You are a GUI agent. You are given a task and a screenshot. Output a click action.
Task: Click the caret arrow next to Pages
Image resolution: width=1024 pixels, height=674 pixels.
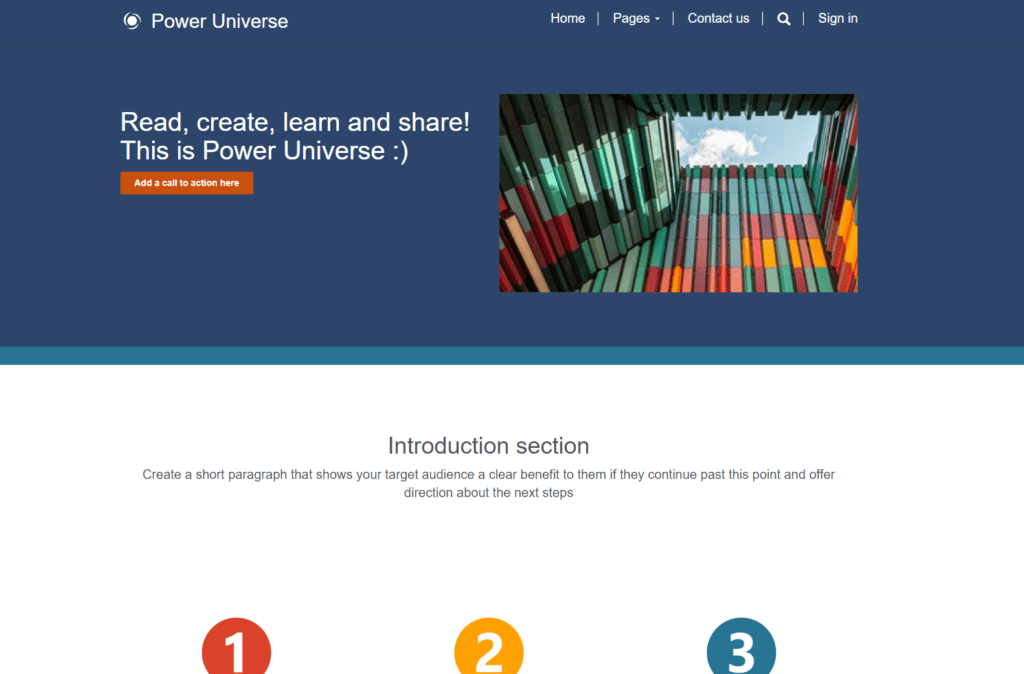659,18
